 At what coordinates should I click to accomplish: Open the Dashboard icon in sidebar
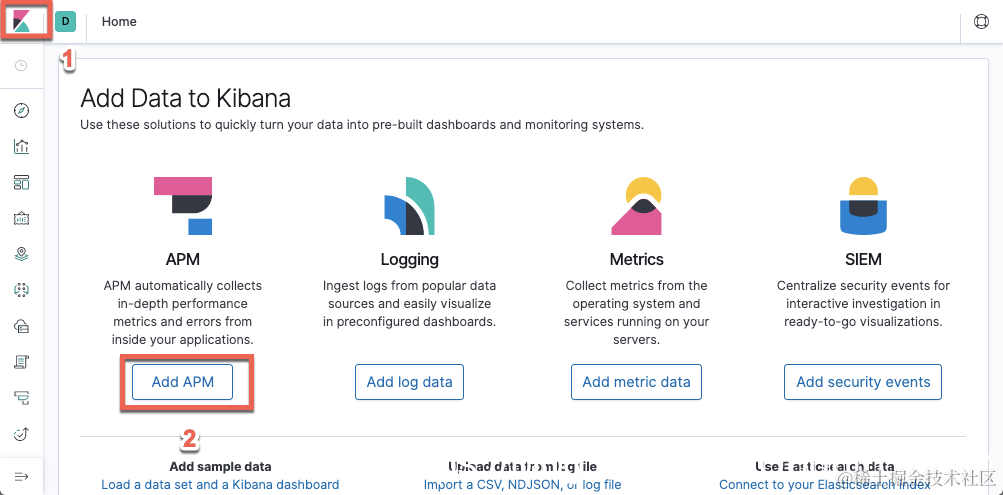pos(22,182)
